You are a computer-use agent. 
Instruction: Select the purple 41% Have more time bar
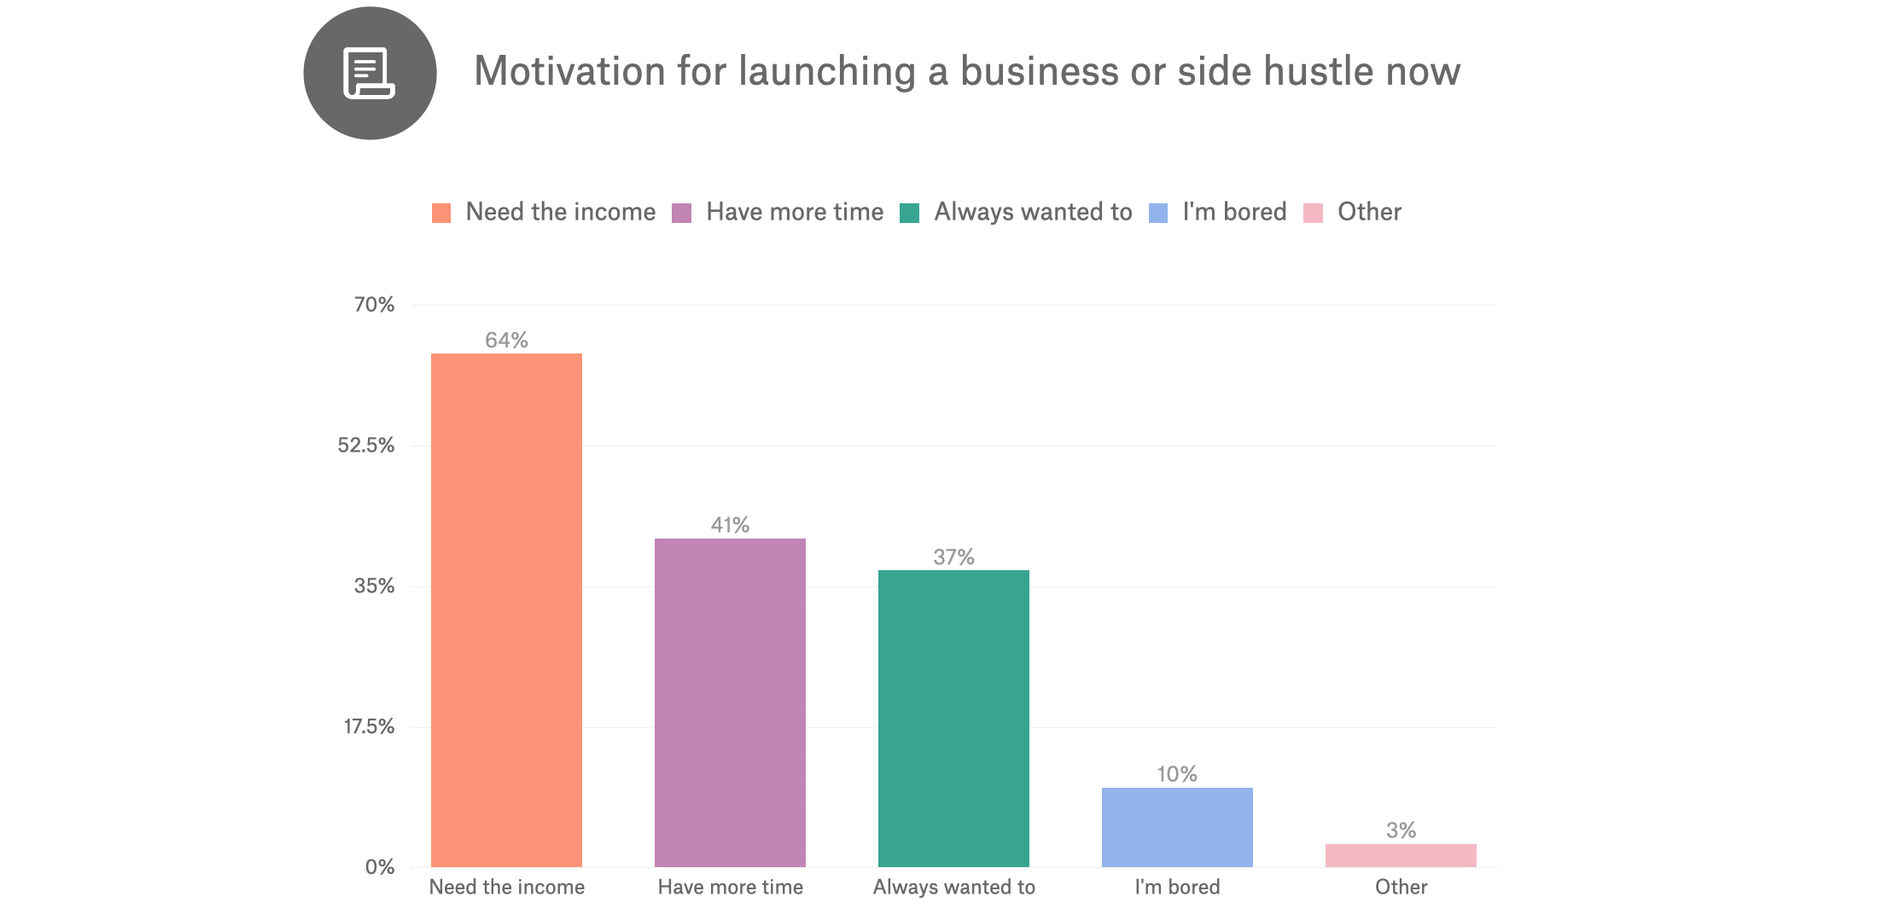(x=730, y=702)
